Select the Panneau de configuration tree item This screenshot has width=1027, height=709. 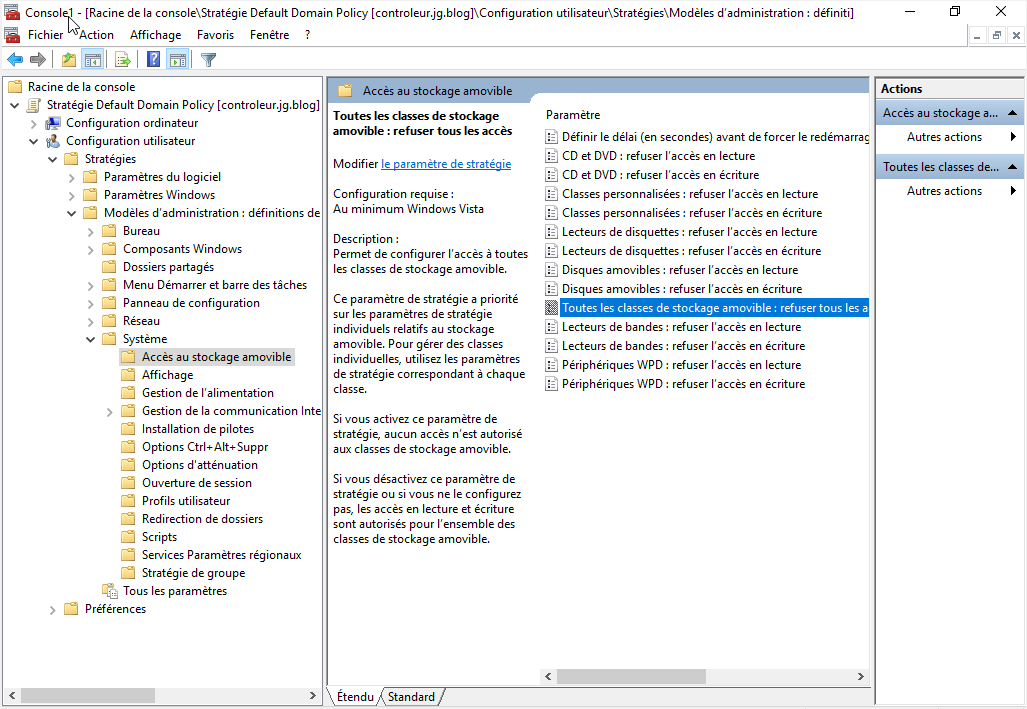191,303
